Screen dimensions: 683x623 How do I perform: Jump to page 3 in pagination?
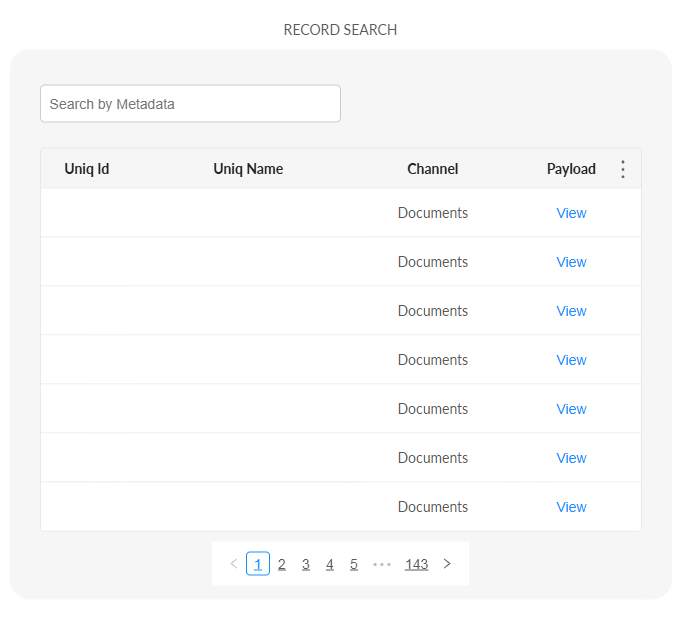pos(306,564)
